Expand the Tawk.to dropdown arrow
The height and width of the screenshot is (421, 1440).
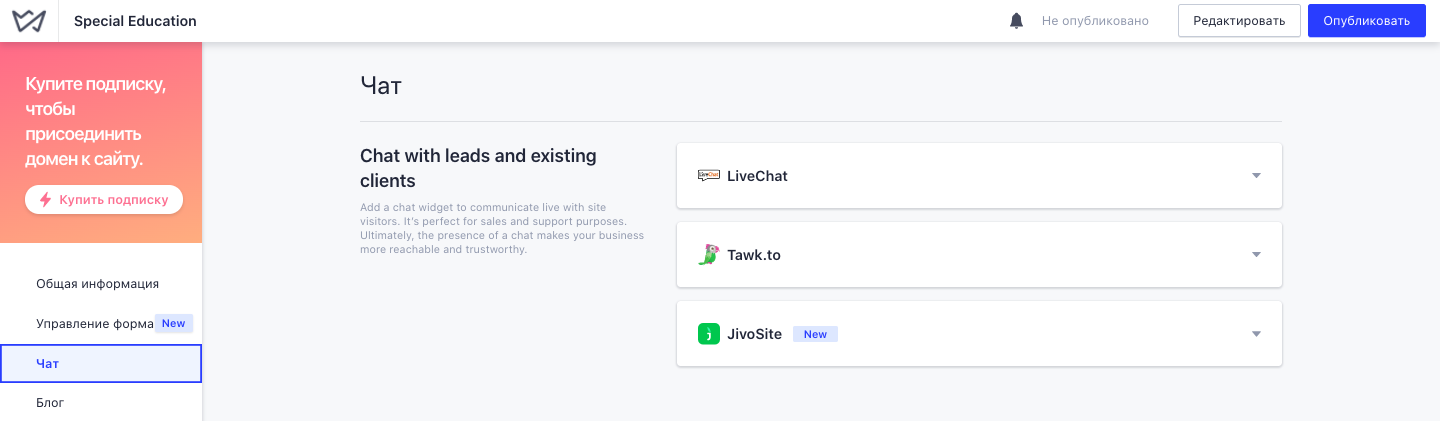coord(1257,255)
